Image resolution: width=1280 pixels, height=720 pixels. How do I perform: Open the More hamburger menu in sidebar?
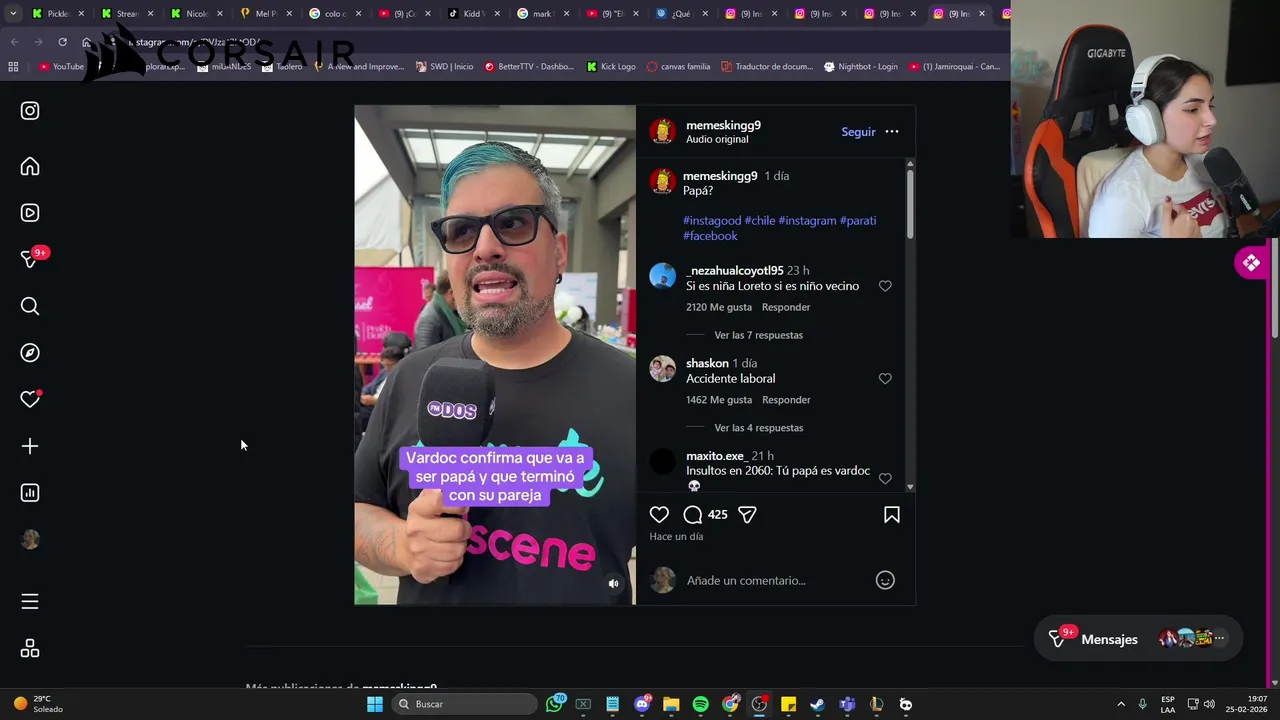pos(30,601)
